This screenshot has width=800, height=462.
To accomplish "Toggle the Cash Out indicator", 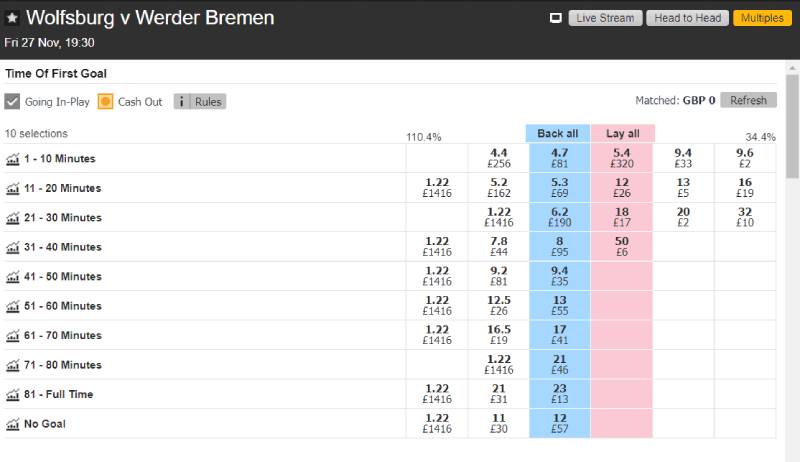I will (x=106, y=101).
